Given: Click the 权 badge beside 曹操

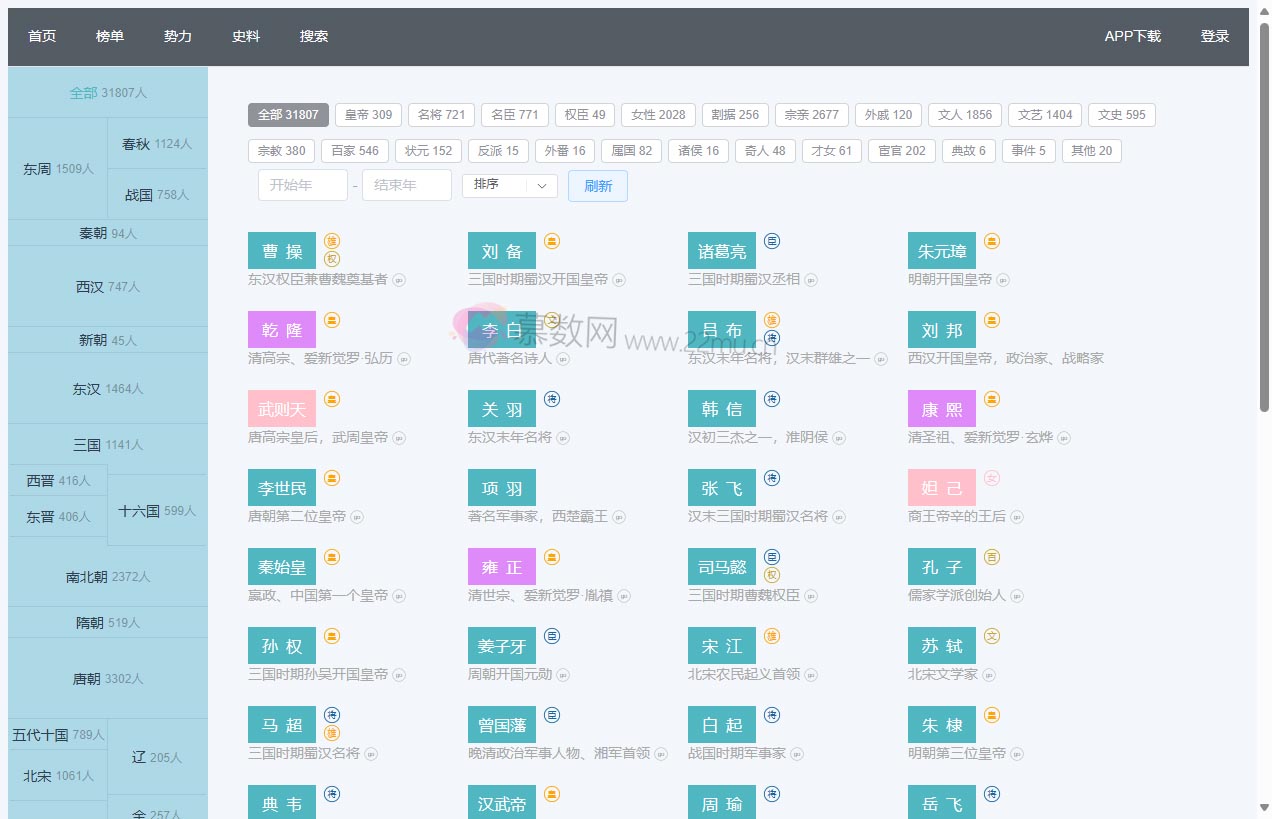Looking at the screenshot, I should (332, 259).
